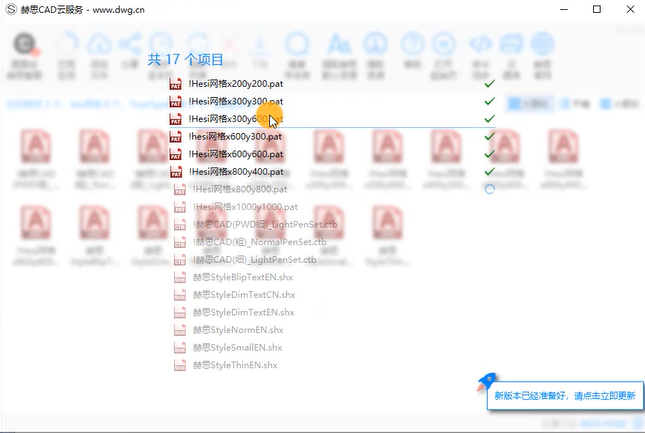Click the loading spinner for !Hesi网格x800y800.pat
This screenshot has width=645, height=433.
(489, 189)
